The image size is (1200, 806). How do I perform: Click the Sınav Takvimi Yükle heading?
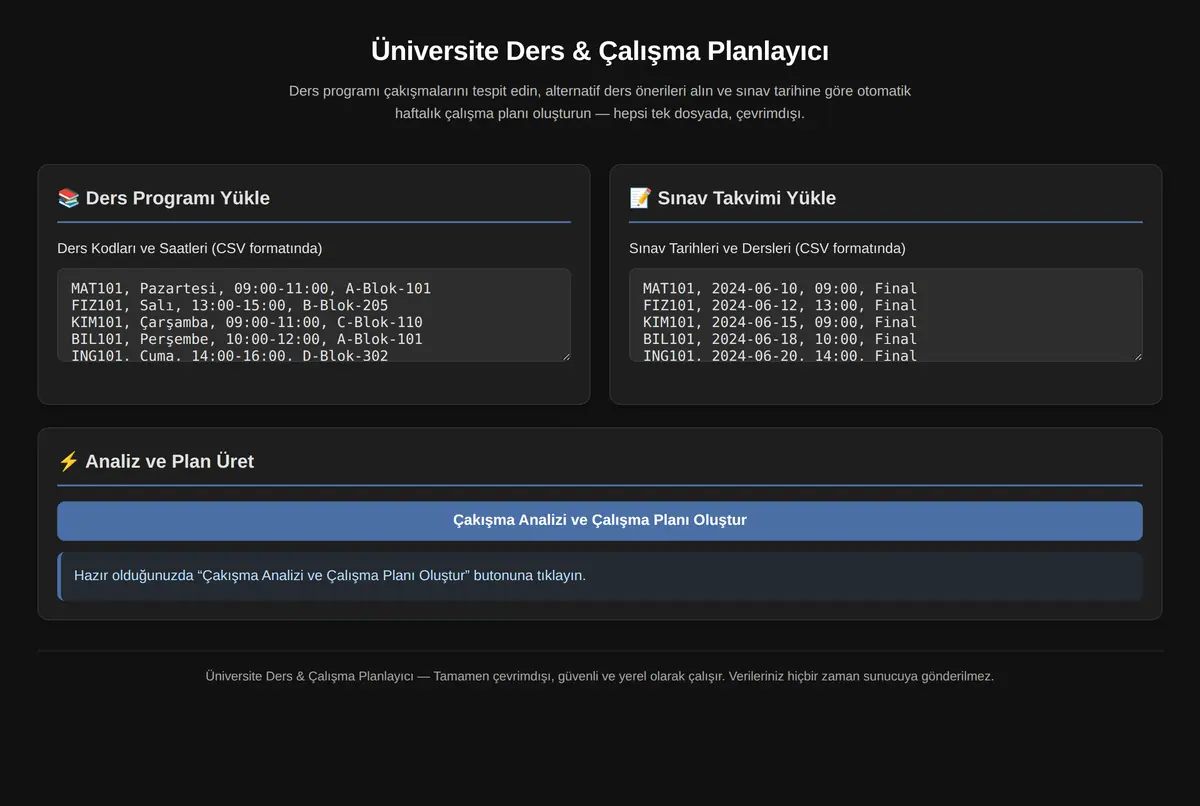(x=747, y=198)
